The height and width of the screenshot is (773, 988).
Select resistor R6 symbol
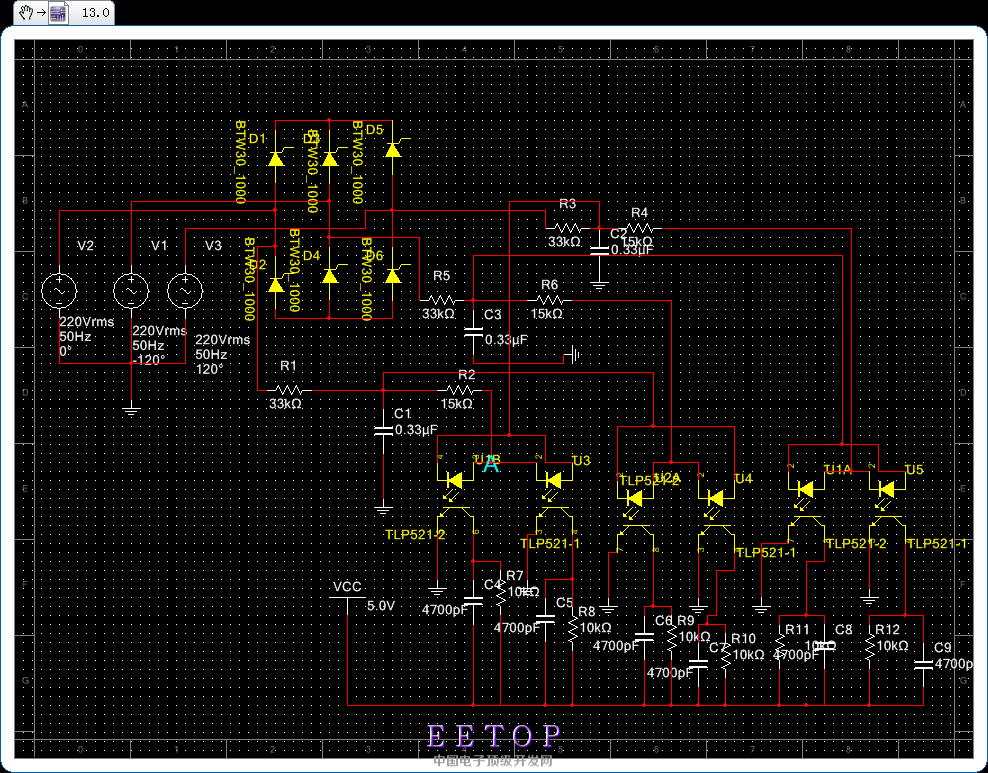pyautogui.click(x=549, y=300)
